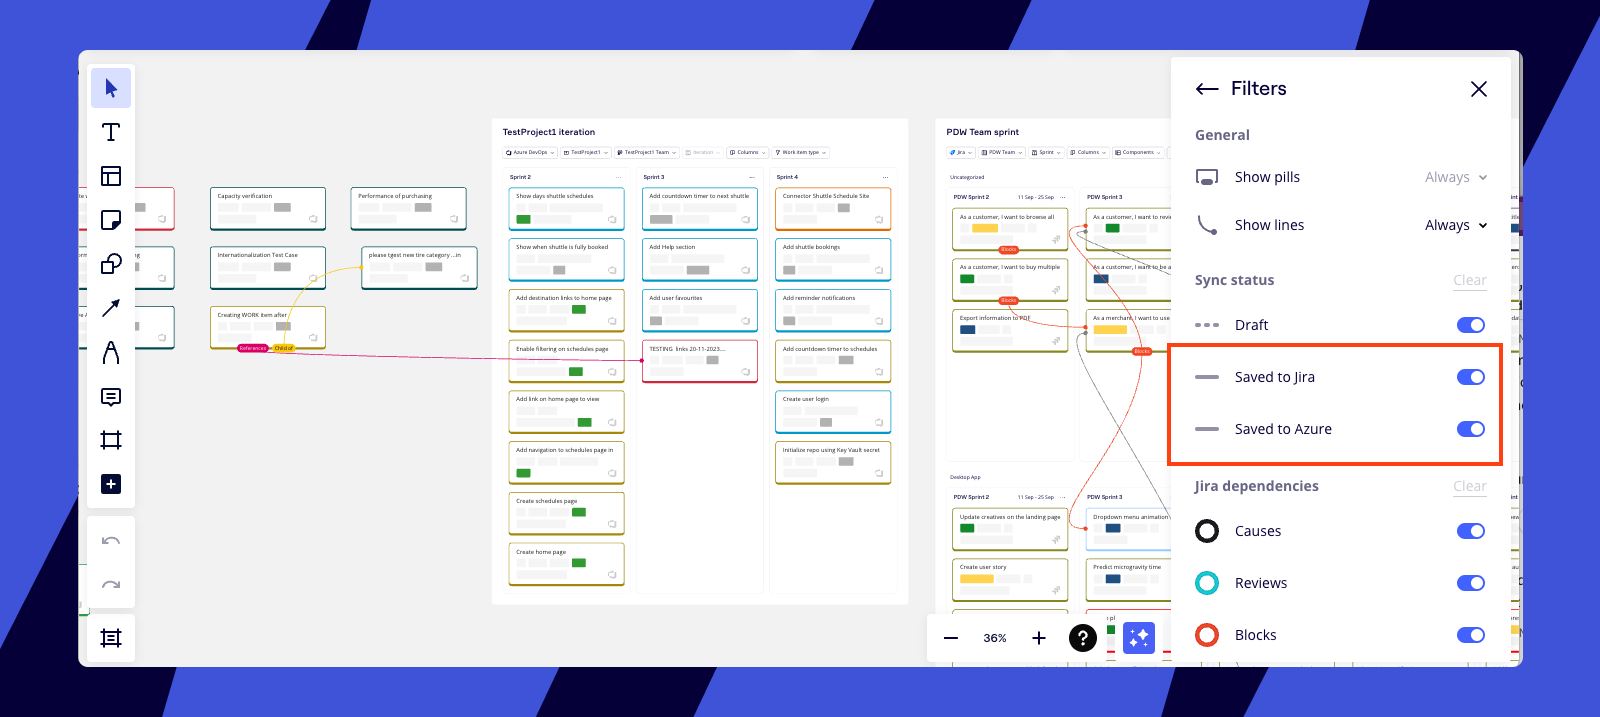Toggle the Reviews dependency switch
The height and width of the screenshot is (717, 1600).
1470,583
